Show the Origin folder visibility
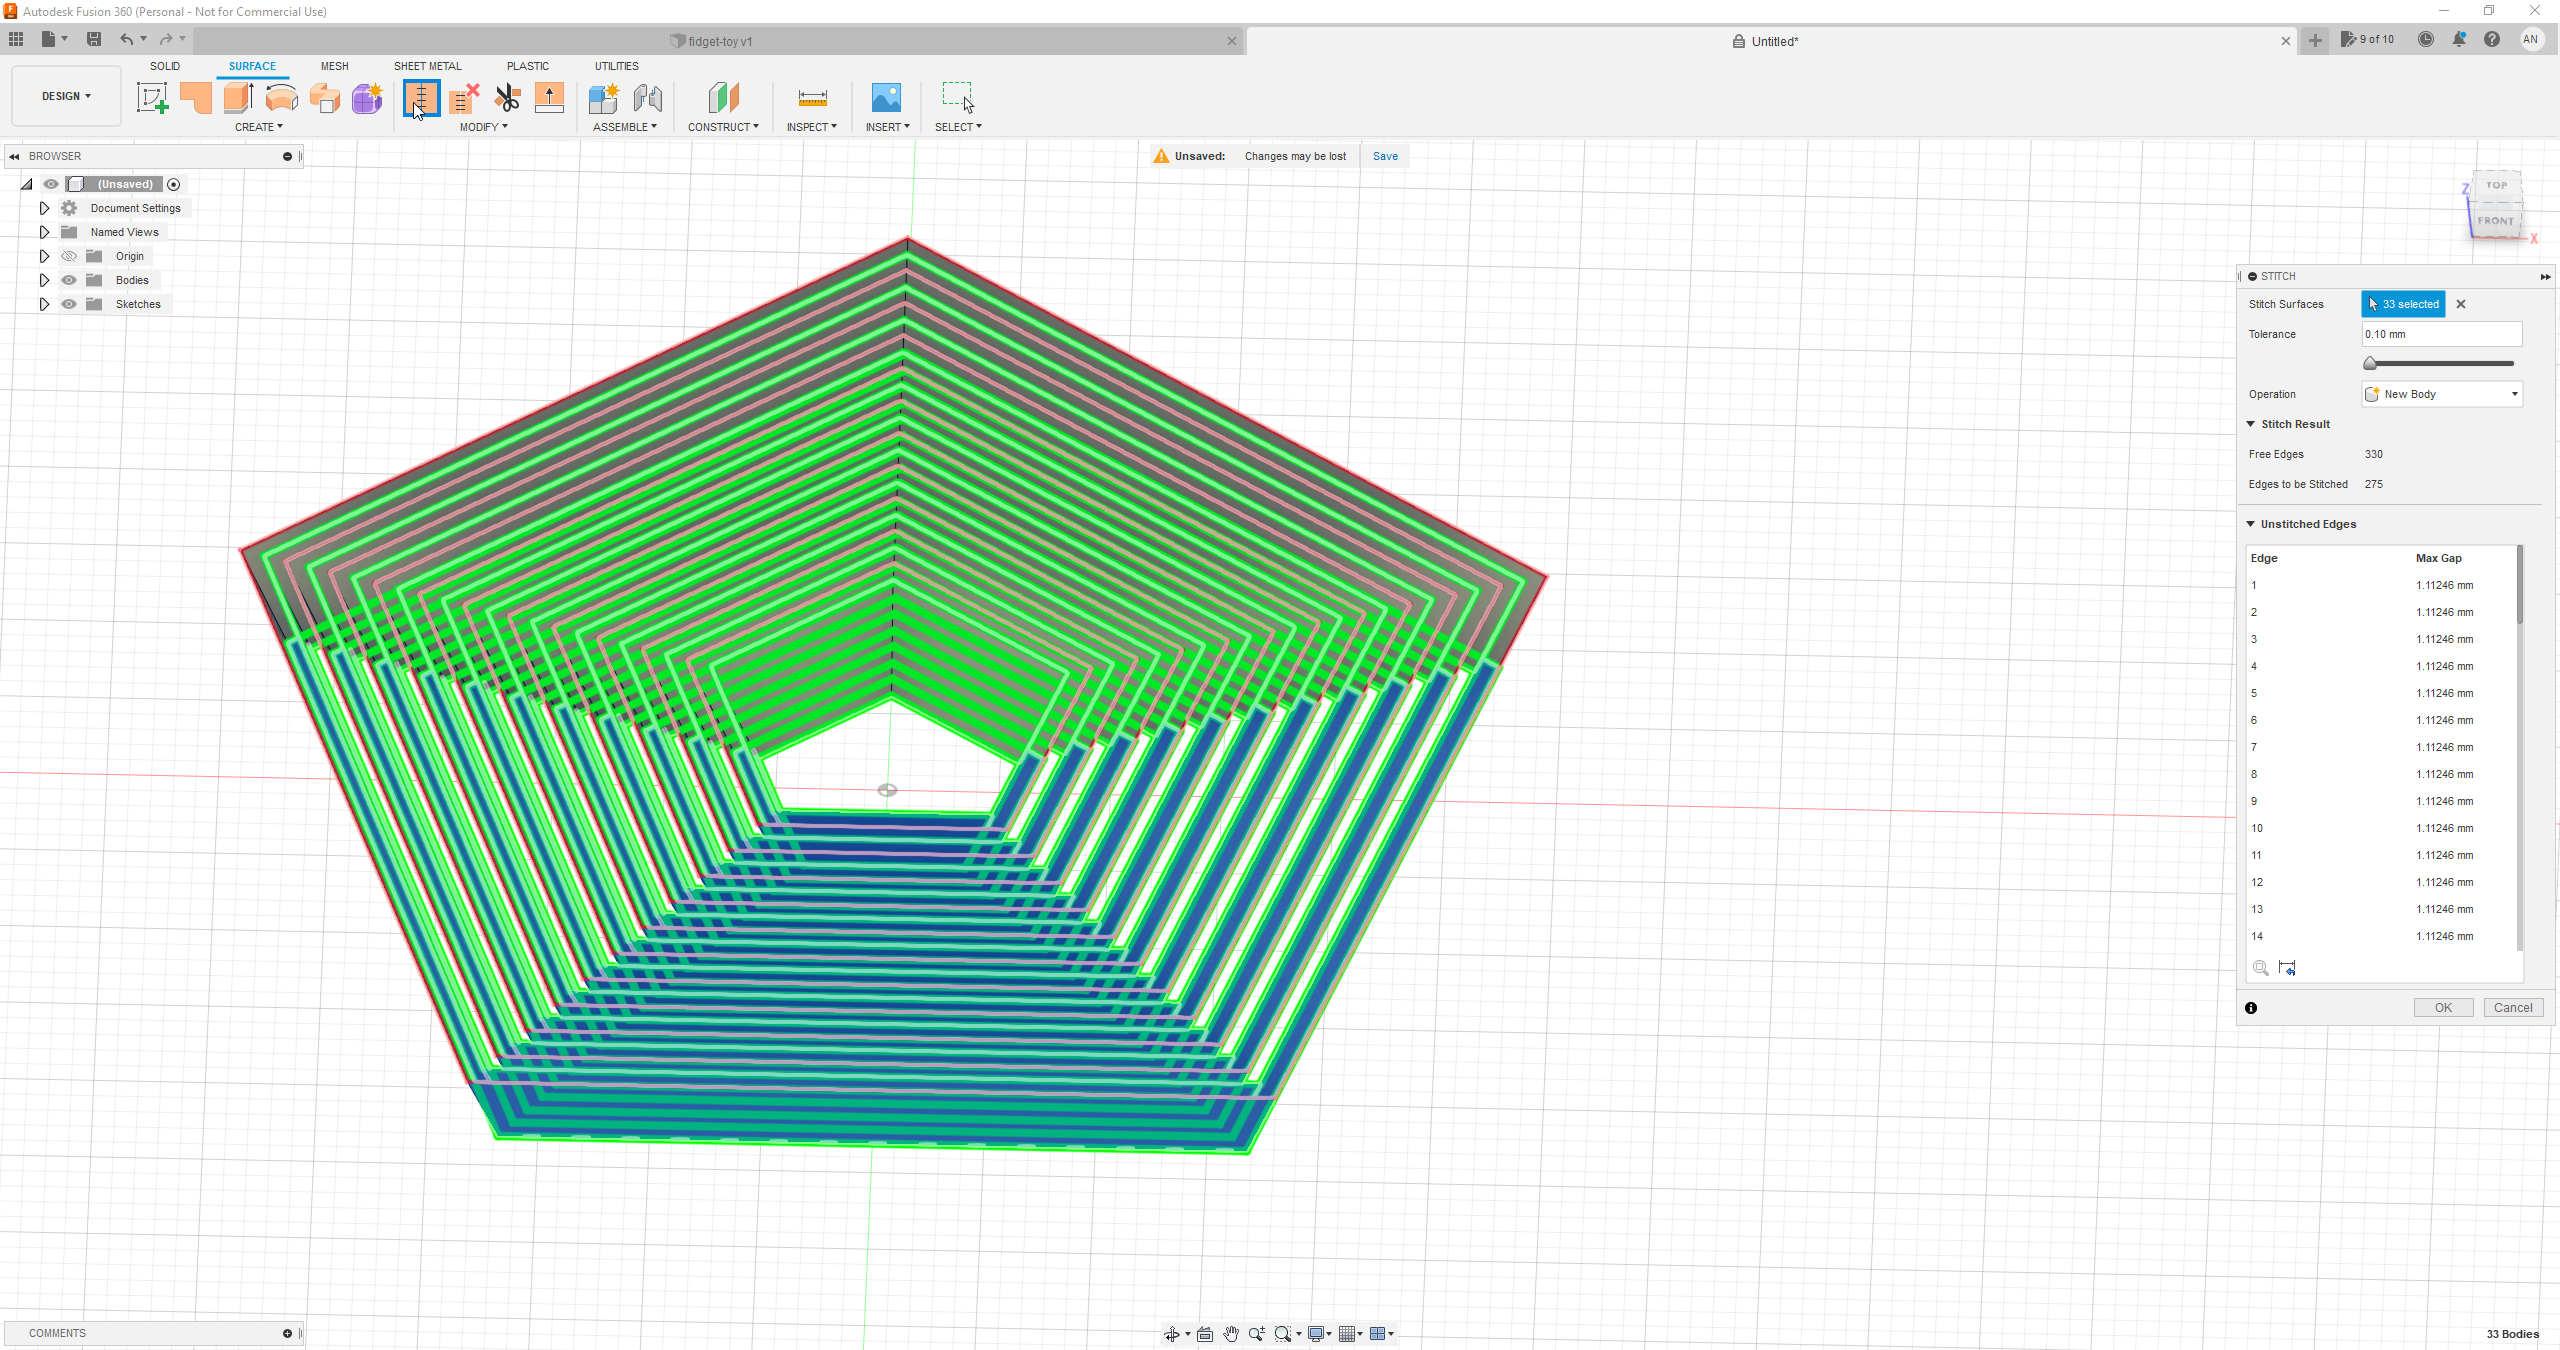The width and height of the screenshot is (2560, 1350). click(x=68, y=256)
